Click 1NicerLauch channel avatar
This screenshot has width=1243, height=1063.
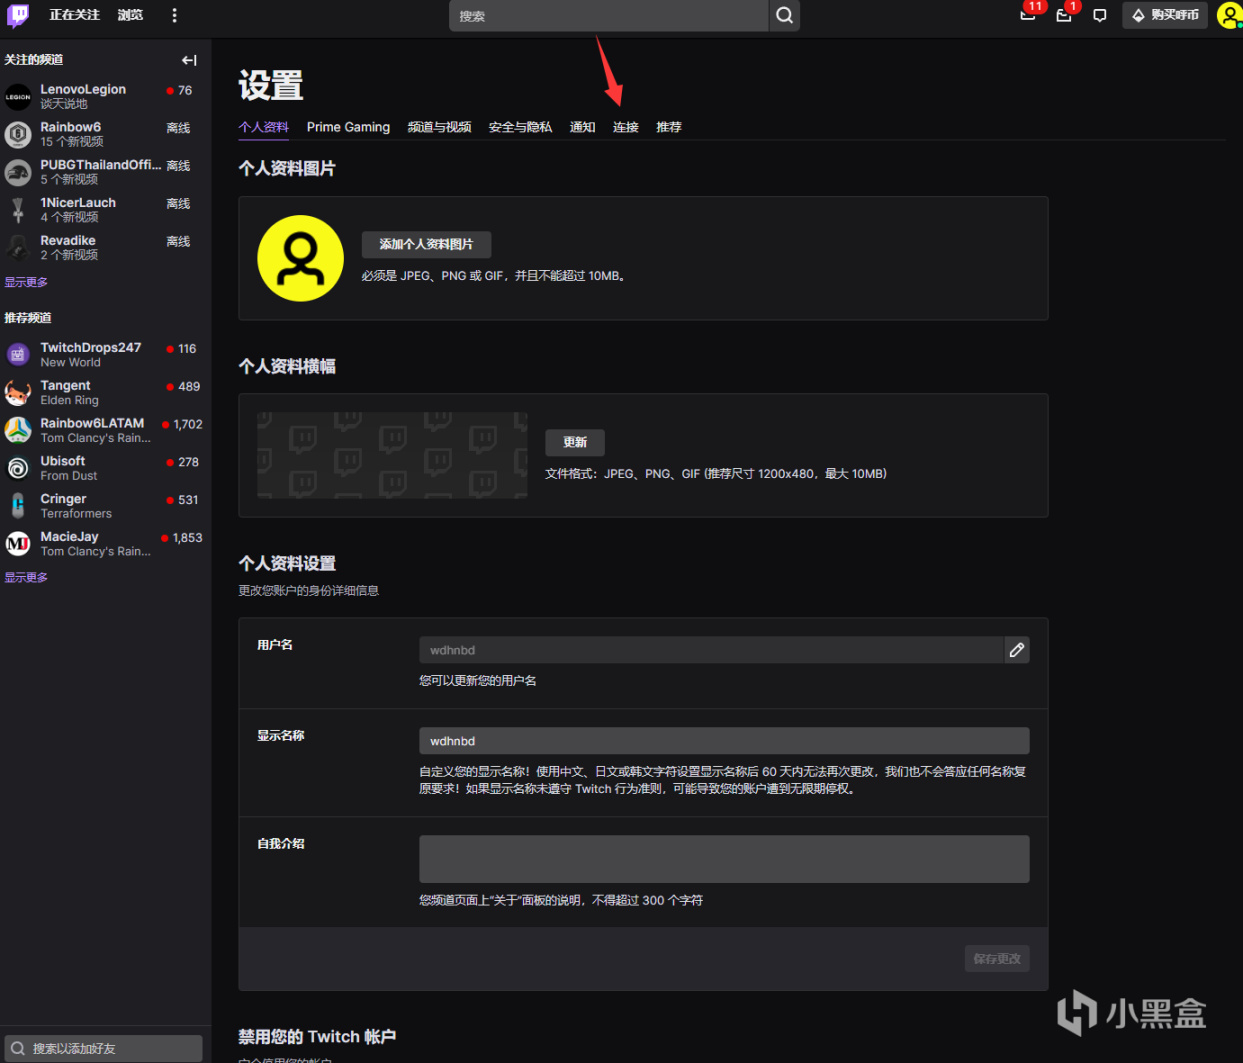pos(18,210)
